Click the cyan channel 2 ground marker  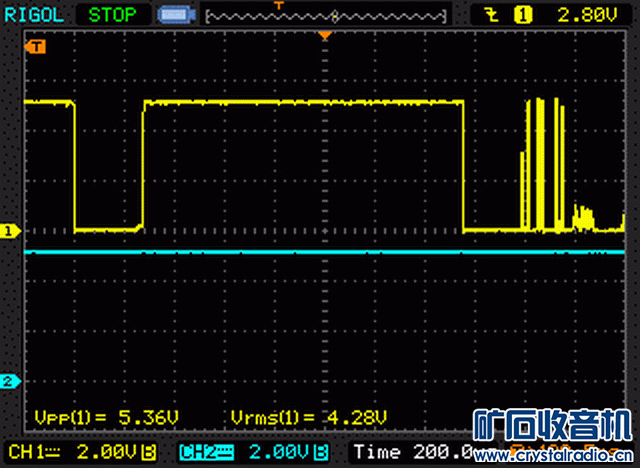point(10,381)
